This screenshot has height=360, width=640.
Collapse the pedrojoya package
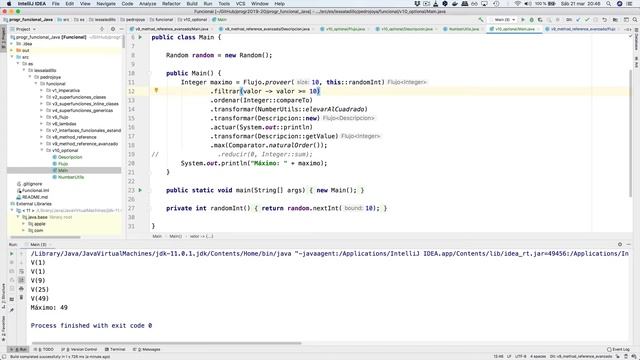pyautogui.click(x=30, y=77)
